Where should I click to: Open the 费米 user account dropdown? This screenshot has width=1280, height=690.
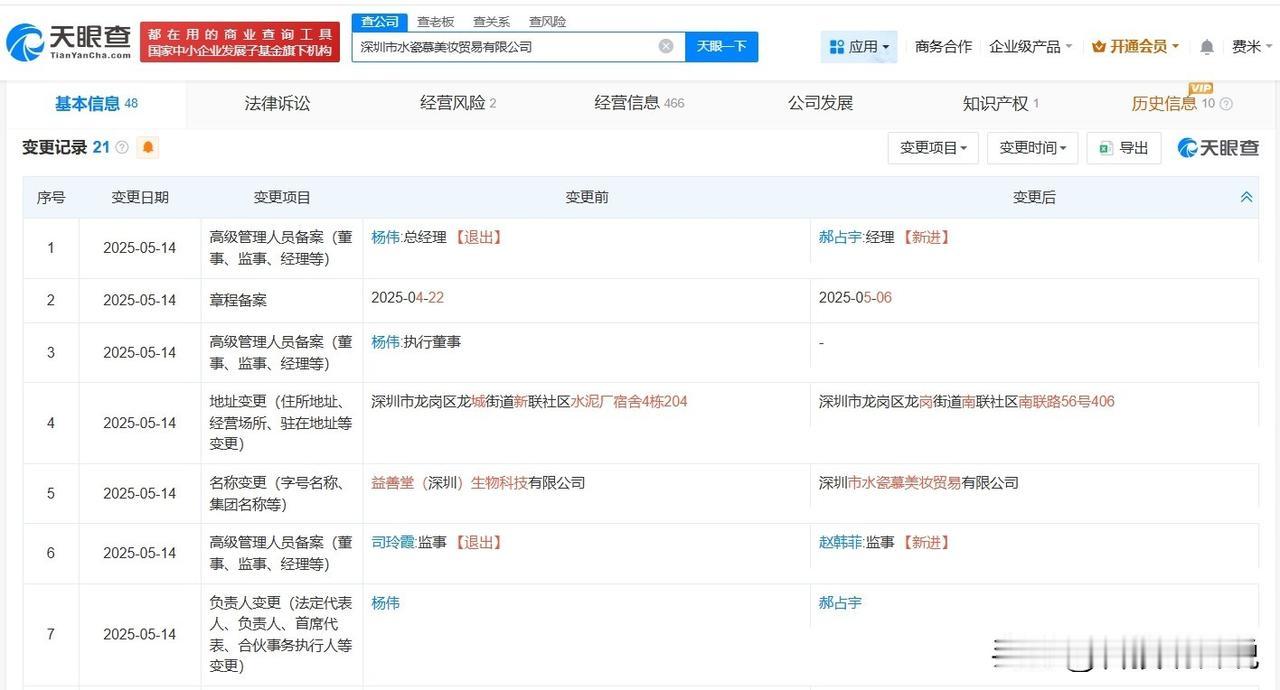pos(1251,47)
